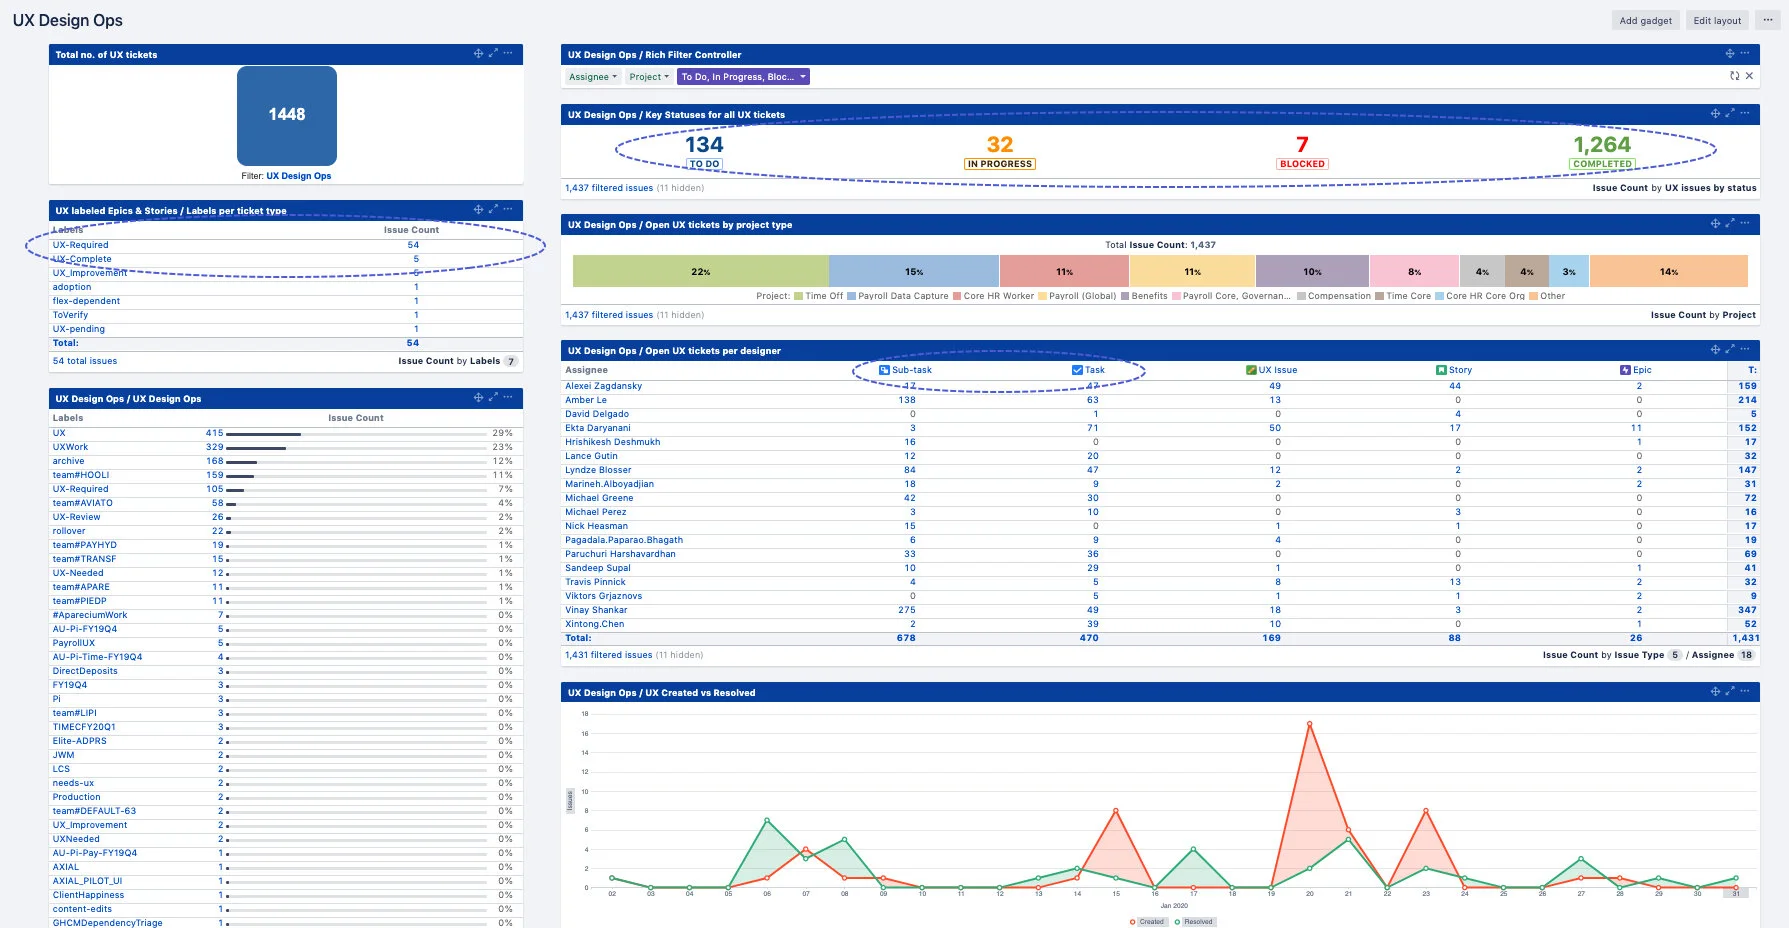Open the Assignee filter dropdown
The height and width of the screenshot is (928, 1789).
pyautogui.click(x=592, y=76)
